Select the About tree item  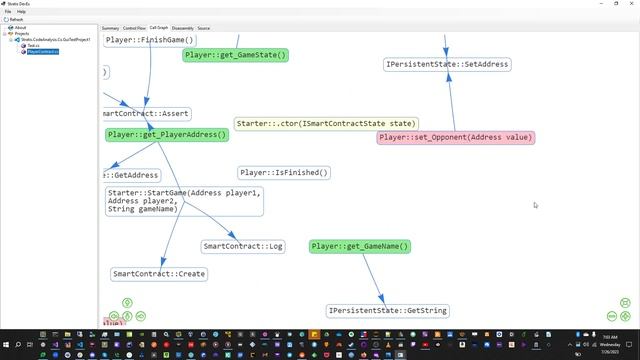tap(20, 27)
